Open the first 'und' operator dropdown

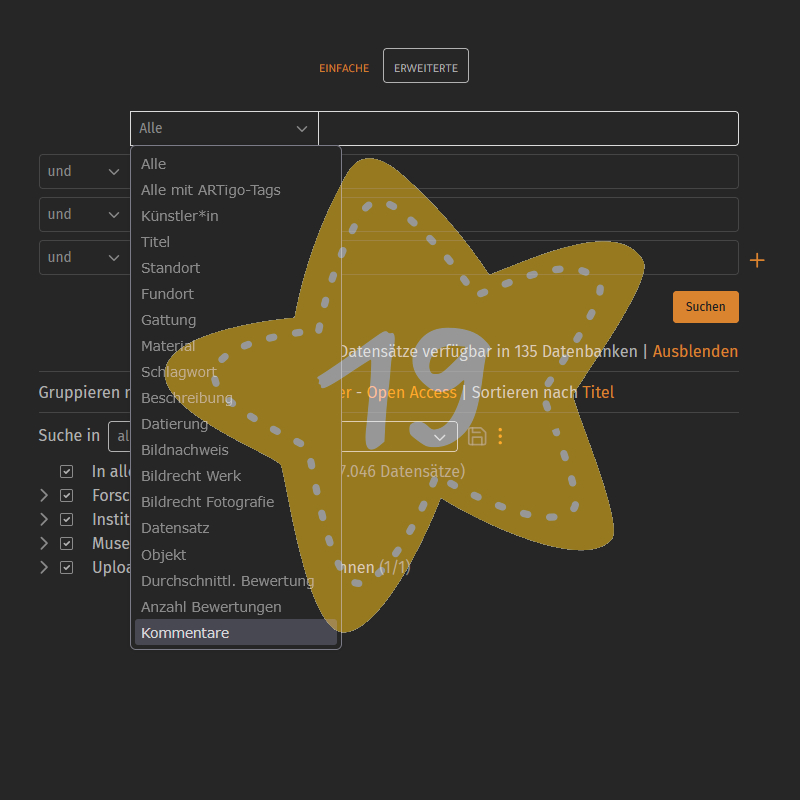click(84, 171)
